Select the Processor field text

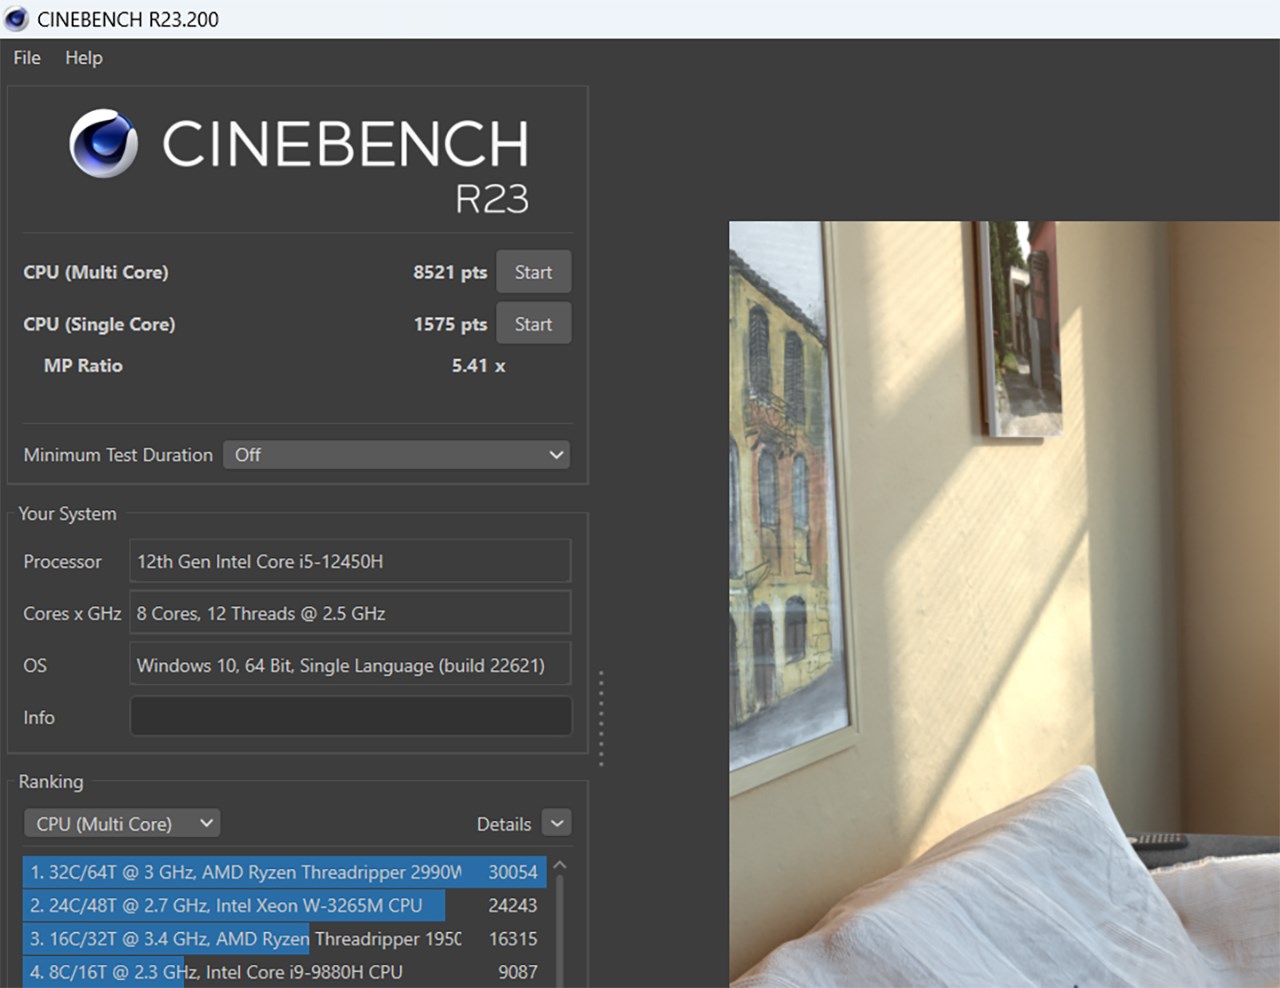[x=350, y=561]
